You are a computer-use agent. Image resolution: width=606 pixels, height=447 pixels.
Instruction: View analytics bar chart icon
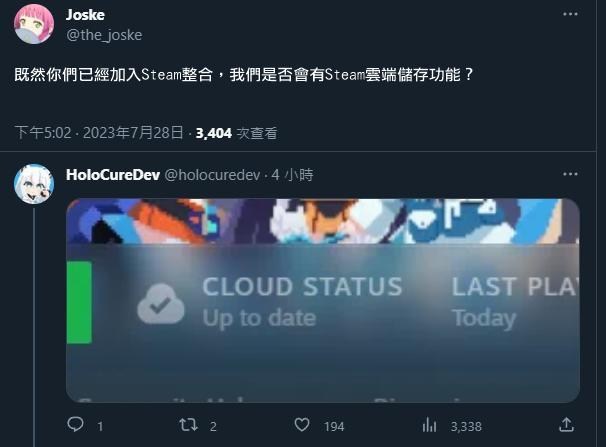pyautogui.click(x=429, y=425)
